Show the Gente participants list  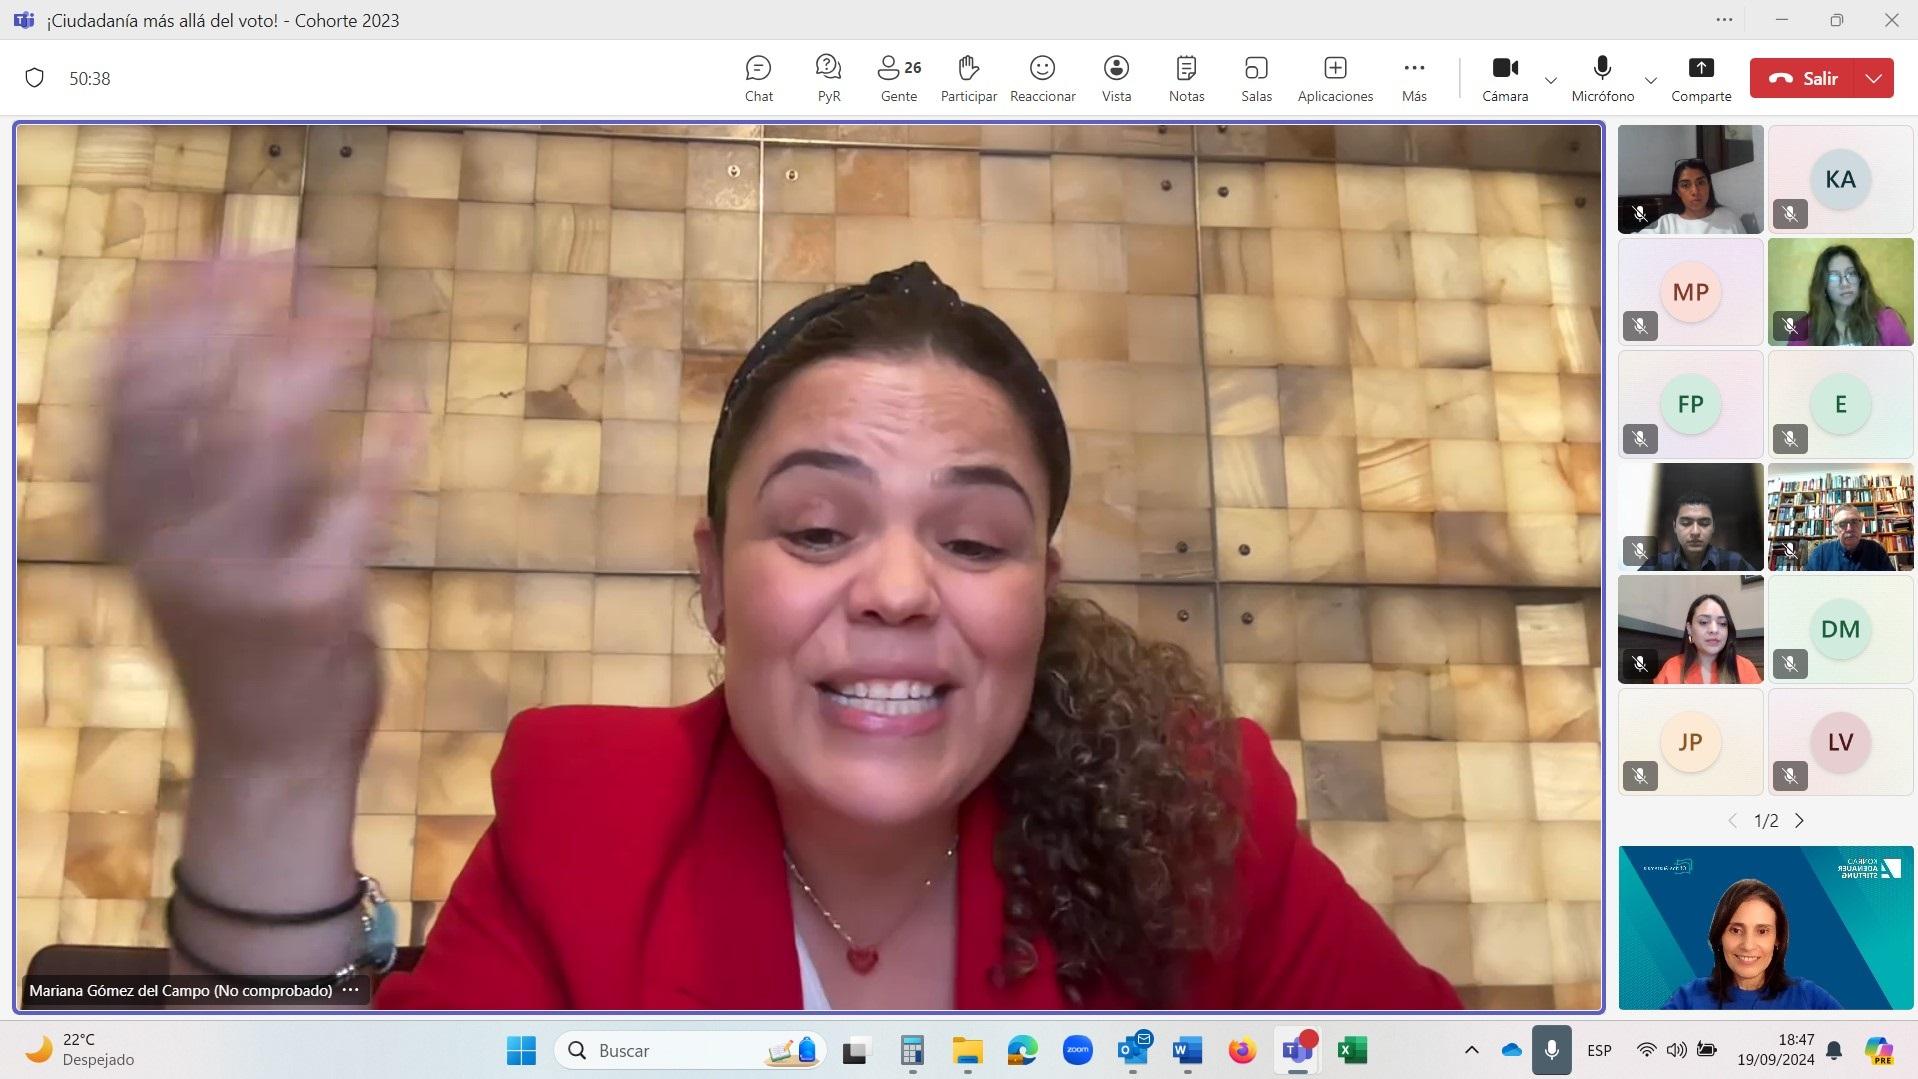898,78
